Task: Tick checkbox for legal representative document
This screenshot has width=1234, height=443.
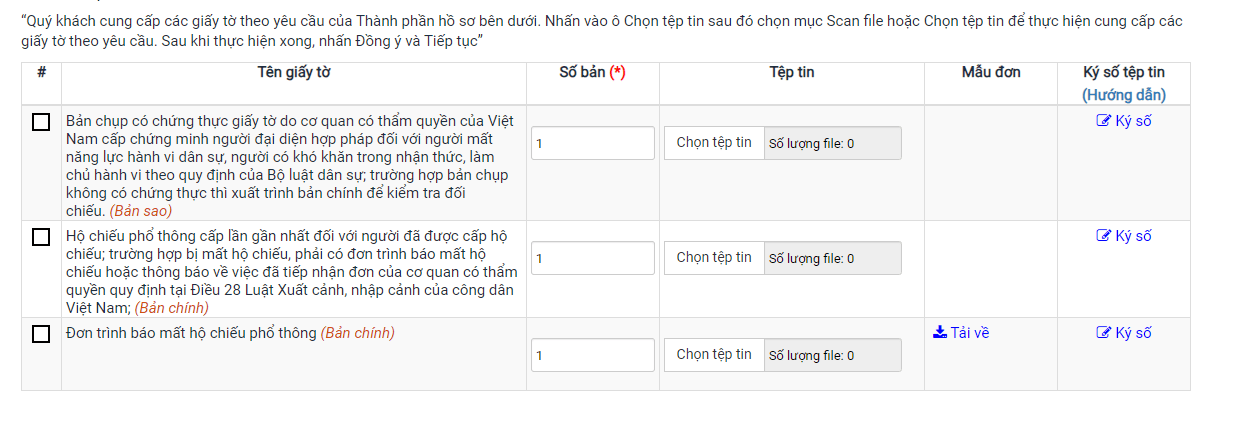Action: (41, 122)
